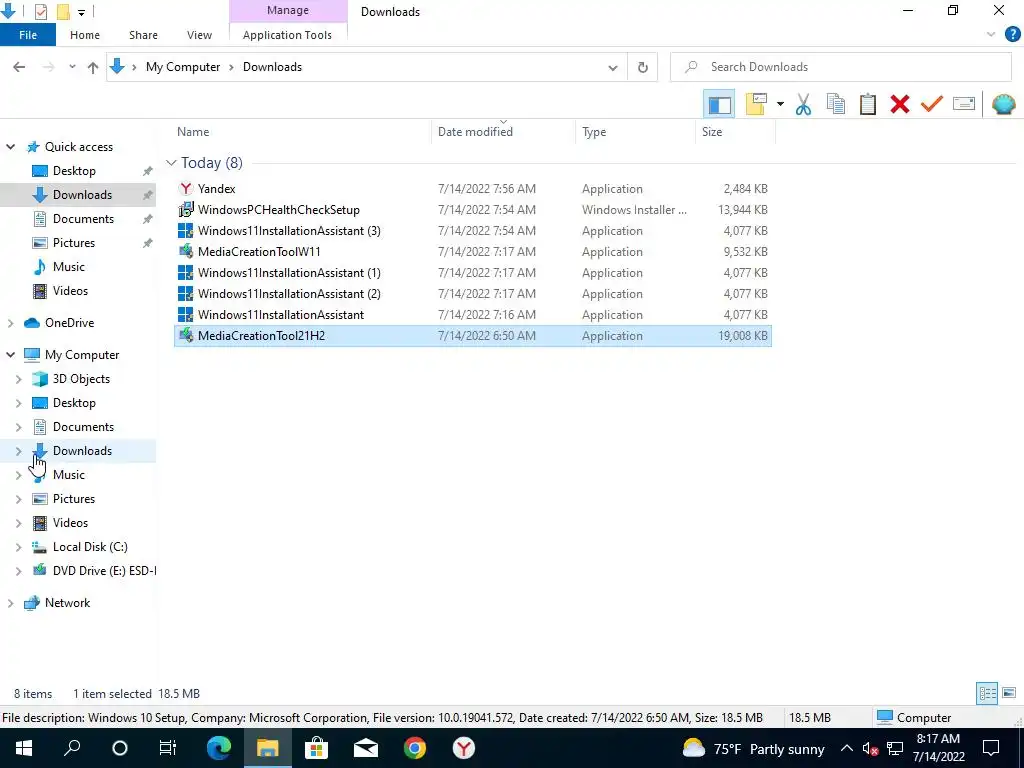Viewport: 1024px width, 768px height.
Task: Open Music under Quick access
Action: (69, 267)
